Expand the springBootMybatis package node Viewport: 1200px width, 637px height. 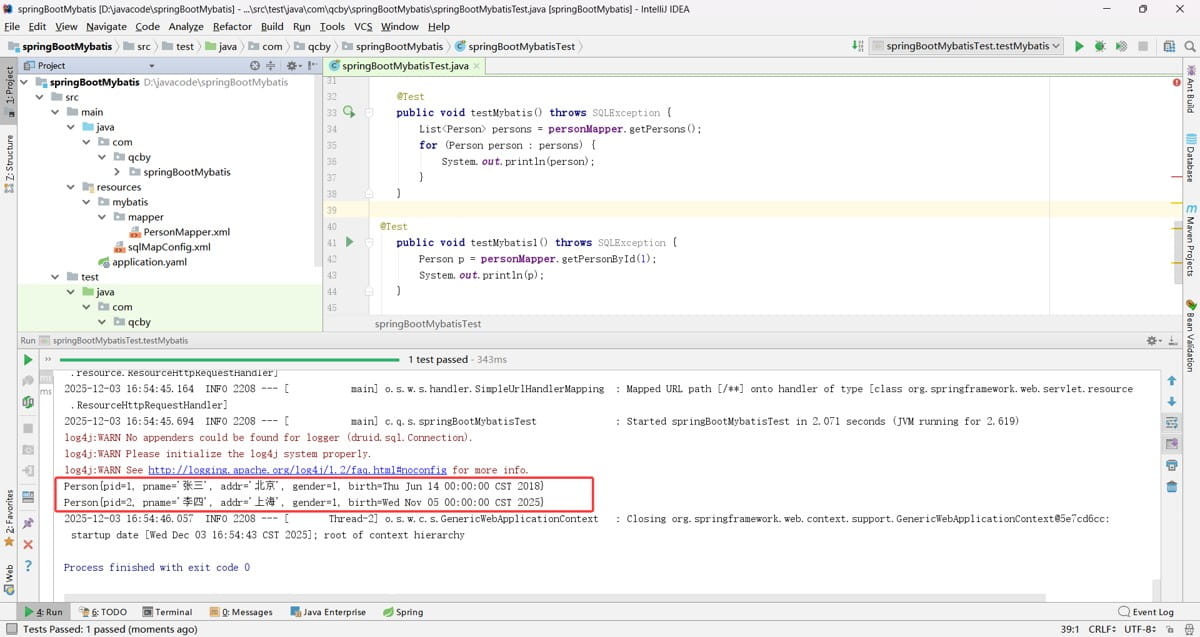click(x=118, y=172)
